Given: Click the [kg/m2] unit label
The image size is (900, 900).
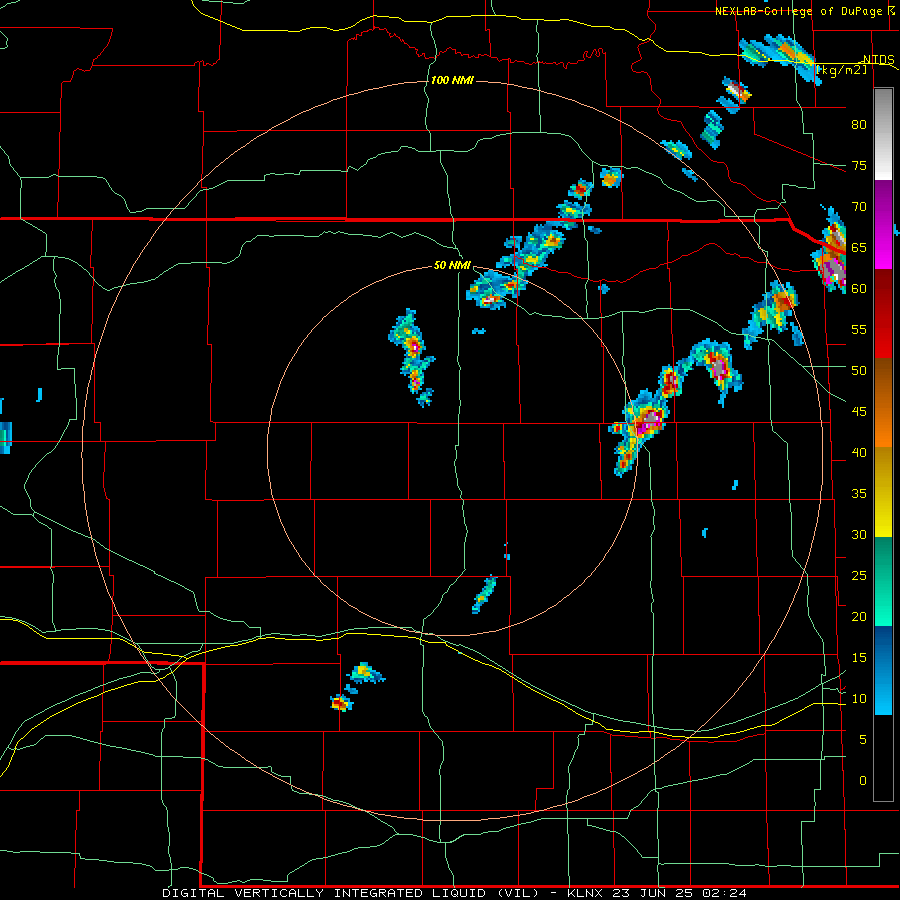Looking at the screenshot, I should click(x=841, y=70).
